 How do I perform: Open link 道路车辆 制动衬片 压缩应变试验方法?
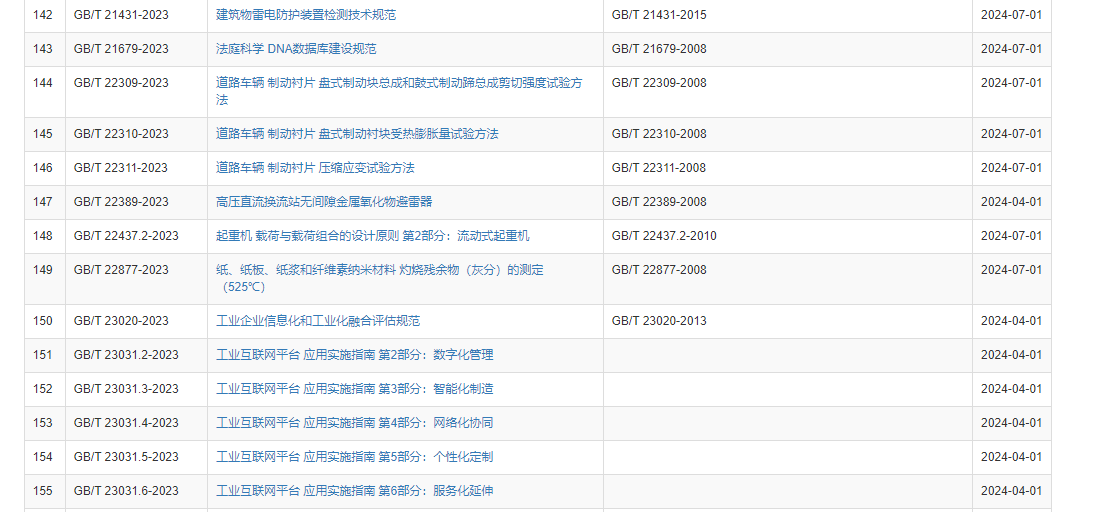315,168
